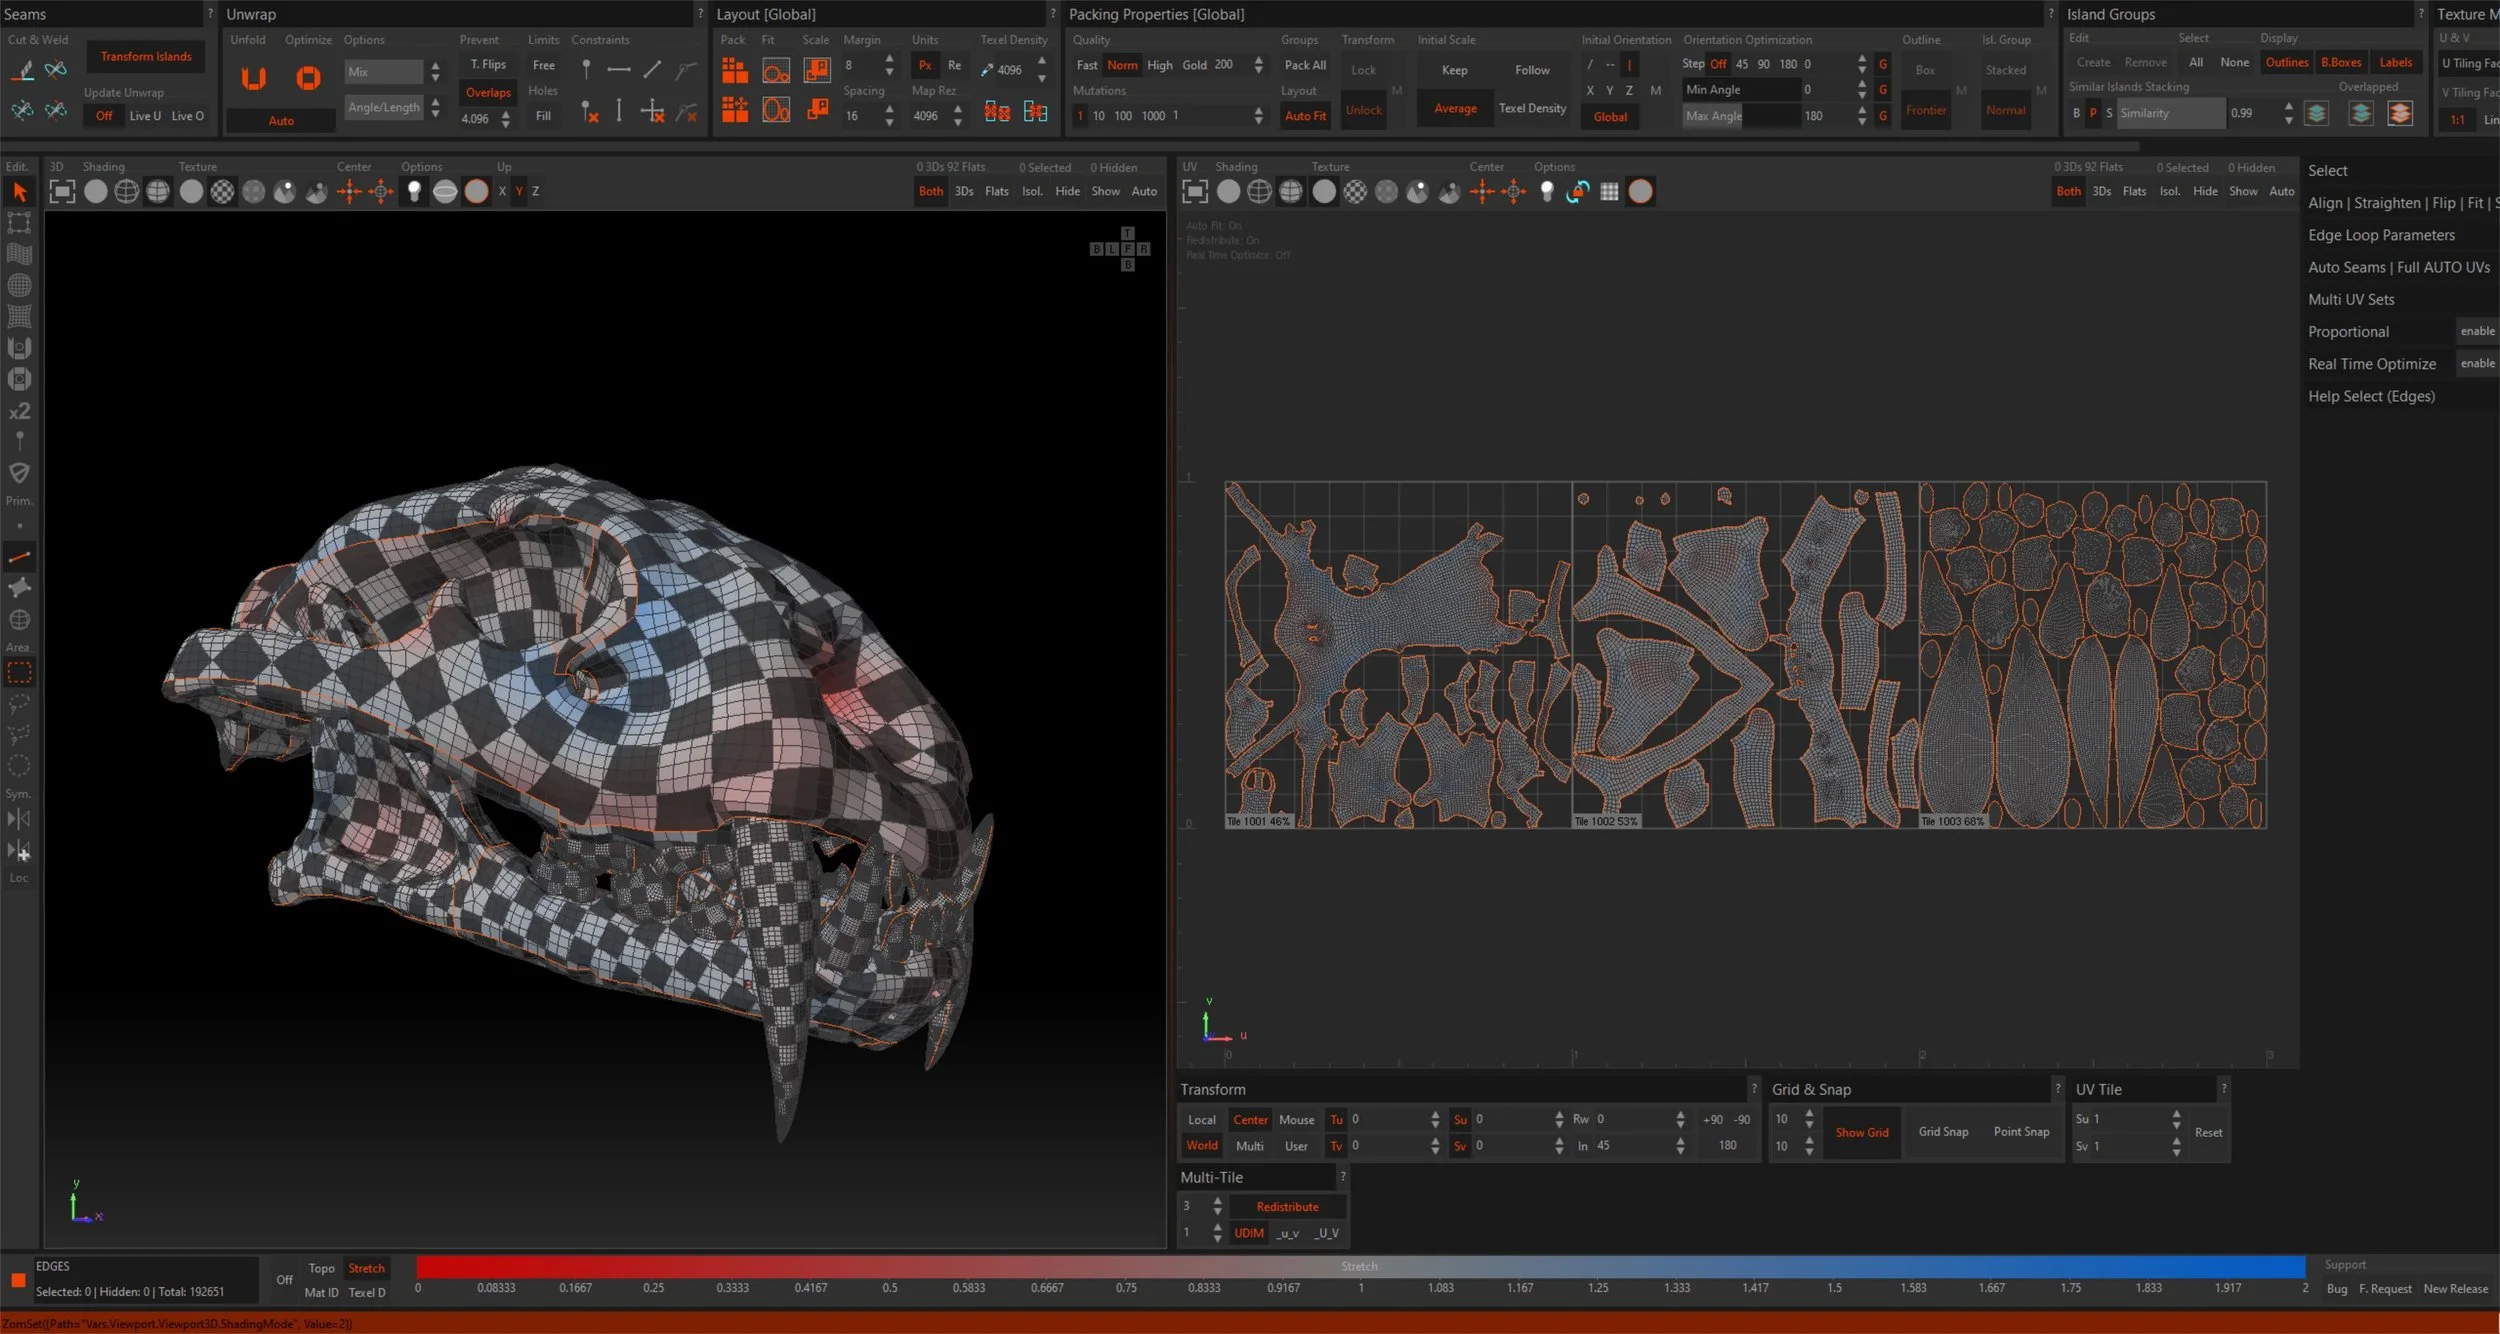Click the Pack islands icon in Layout panel

(735, 70)
